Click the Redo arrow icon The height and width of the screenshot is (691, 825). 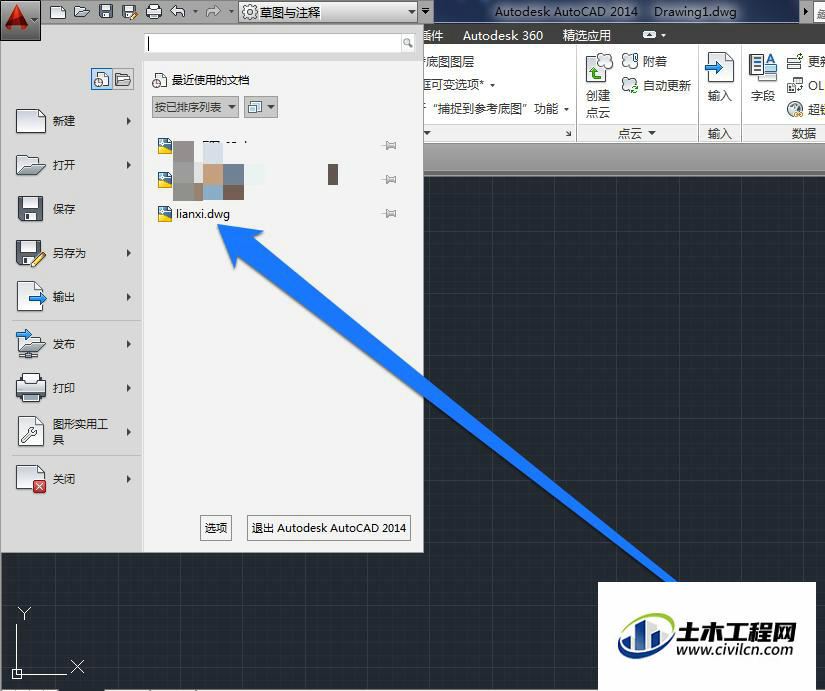tap(213, 11)
